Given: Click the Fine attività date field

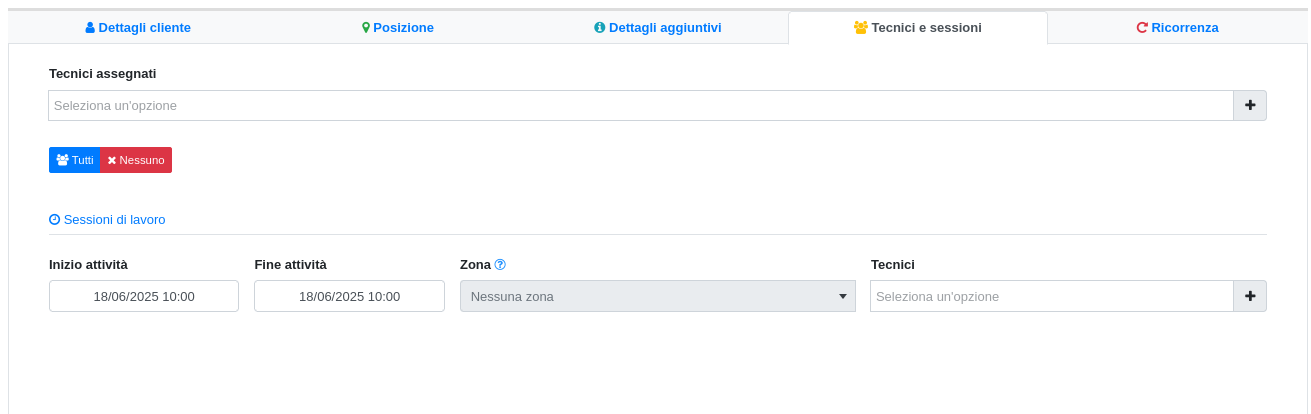Looking at the screenshot, I should click(349, 296).
